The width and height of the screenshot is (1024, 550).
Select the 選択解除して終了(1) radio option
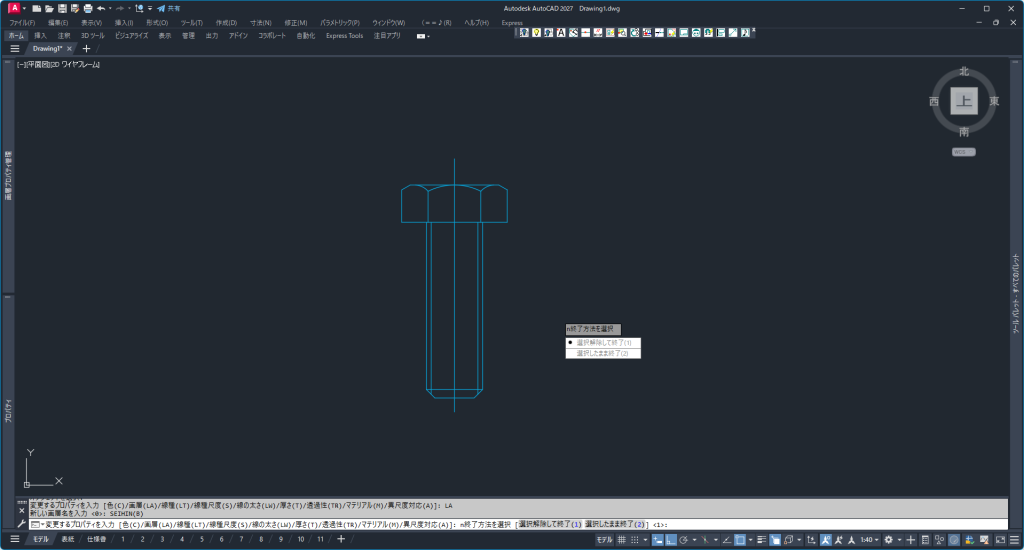(x=603, y=342)
